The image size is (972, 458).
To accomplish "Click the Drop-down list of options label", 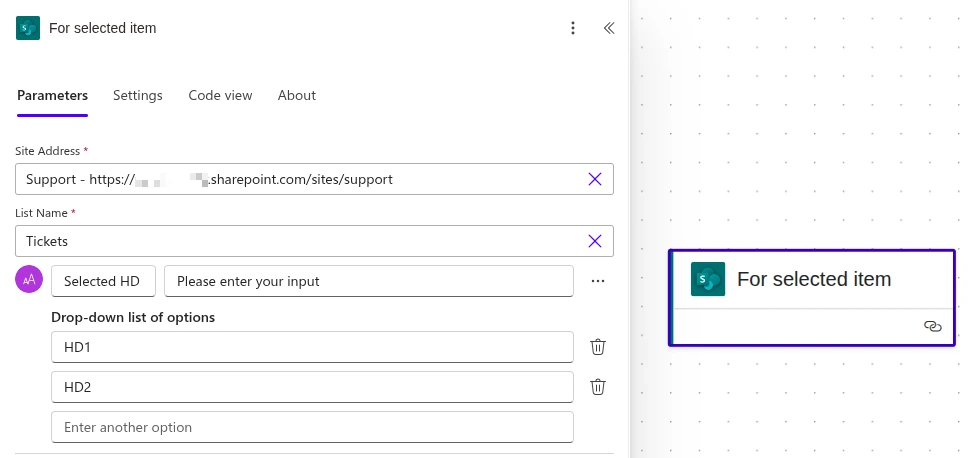I will [x=133, y=317].
